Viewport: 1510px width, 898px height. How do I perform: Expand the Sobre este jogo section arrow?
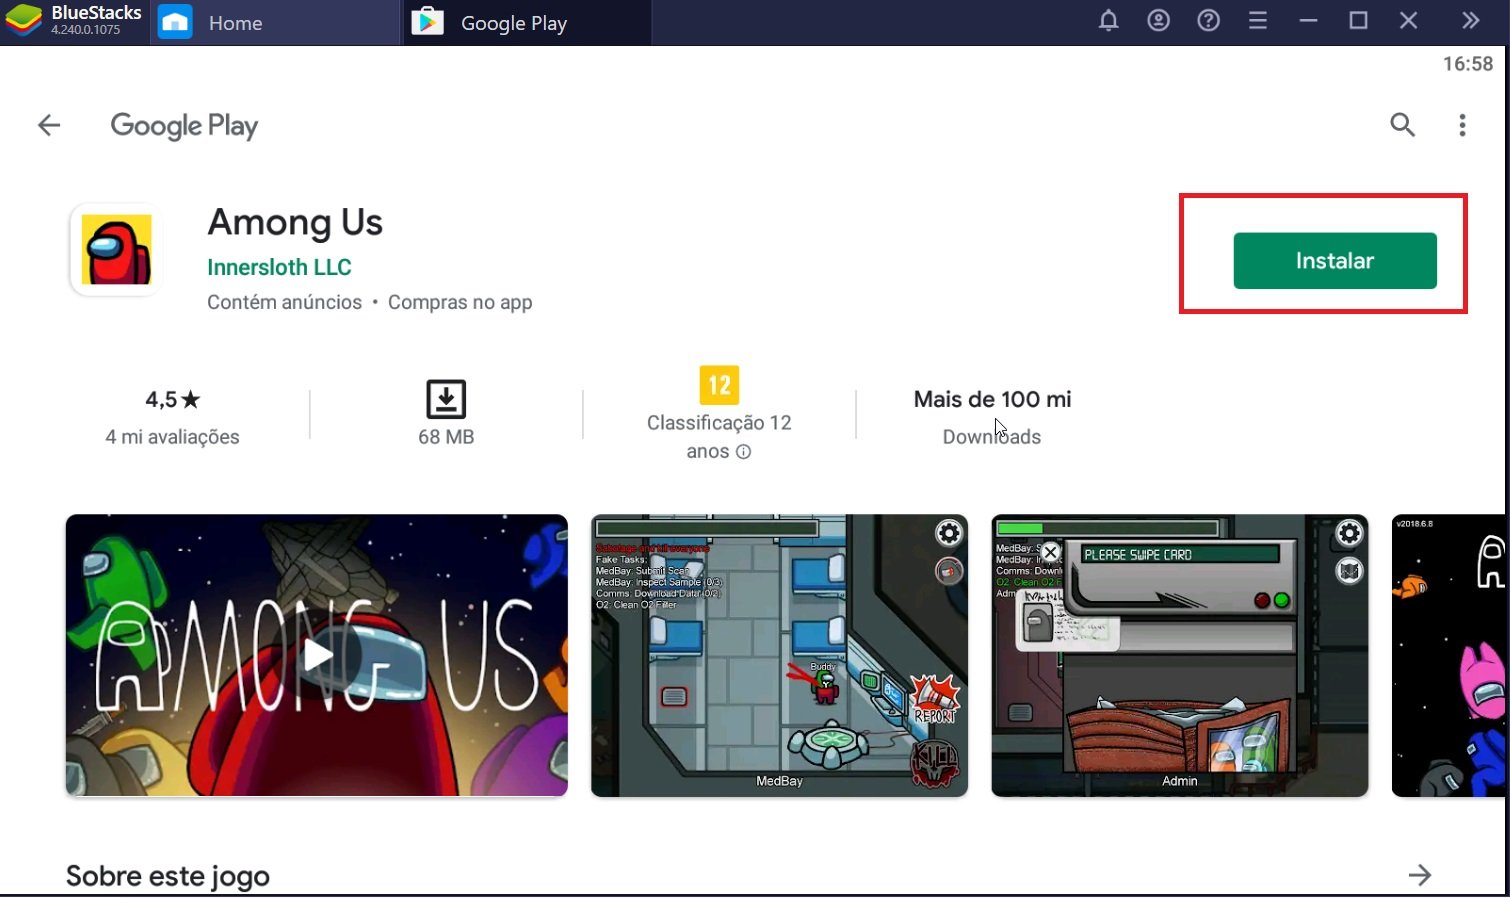point(1420,875)
